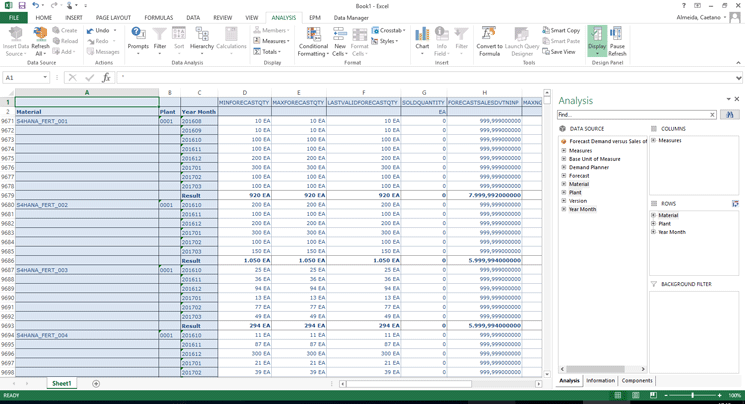Click the insert function fx icon
The height and width of the screenshot is (404, 745).
click(x=106, y=77)
